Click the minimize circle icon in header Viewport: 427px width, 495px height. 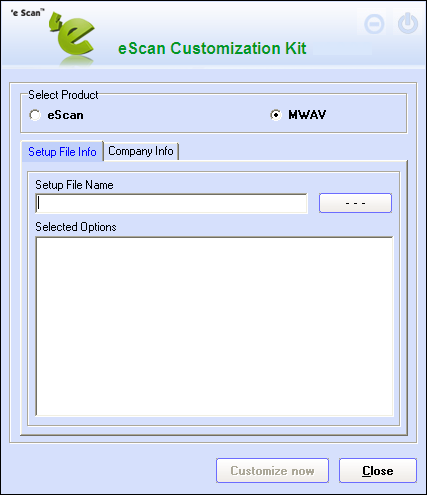[x=374, y=24]
